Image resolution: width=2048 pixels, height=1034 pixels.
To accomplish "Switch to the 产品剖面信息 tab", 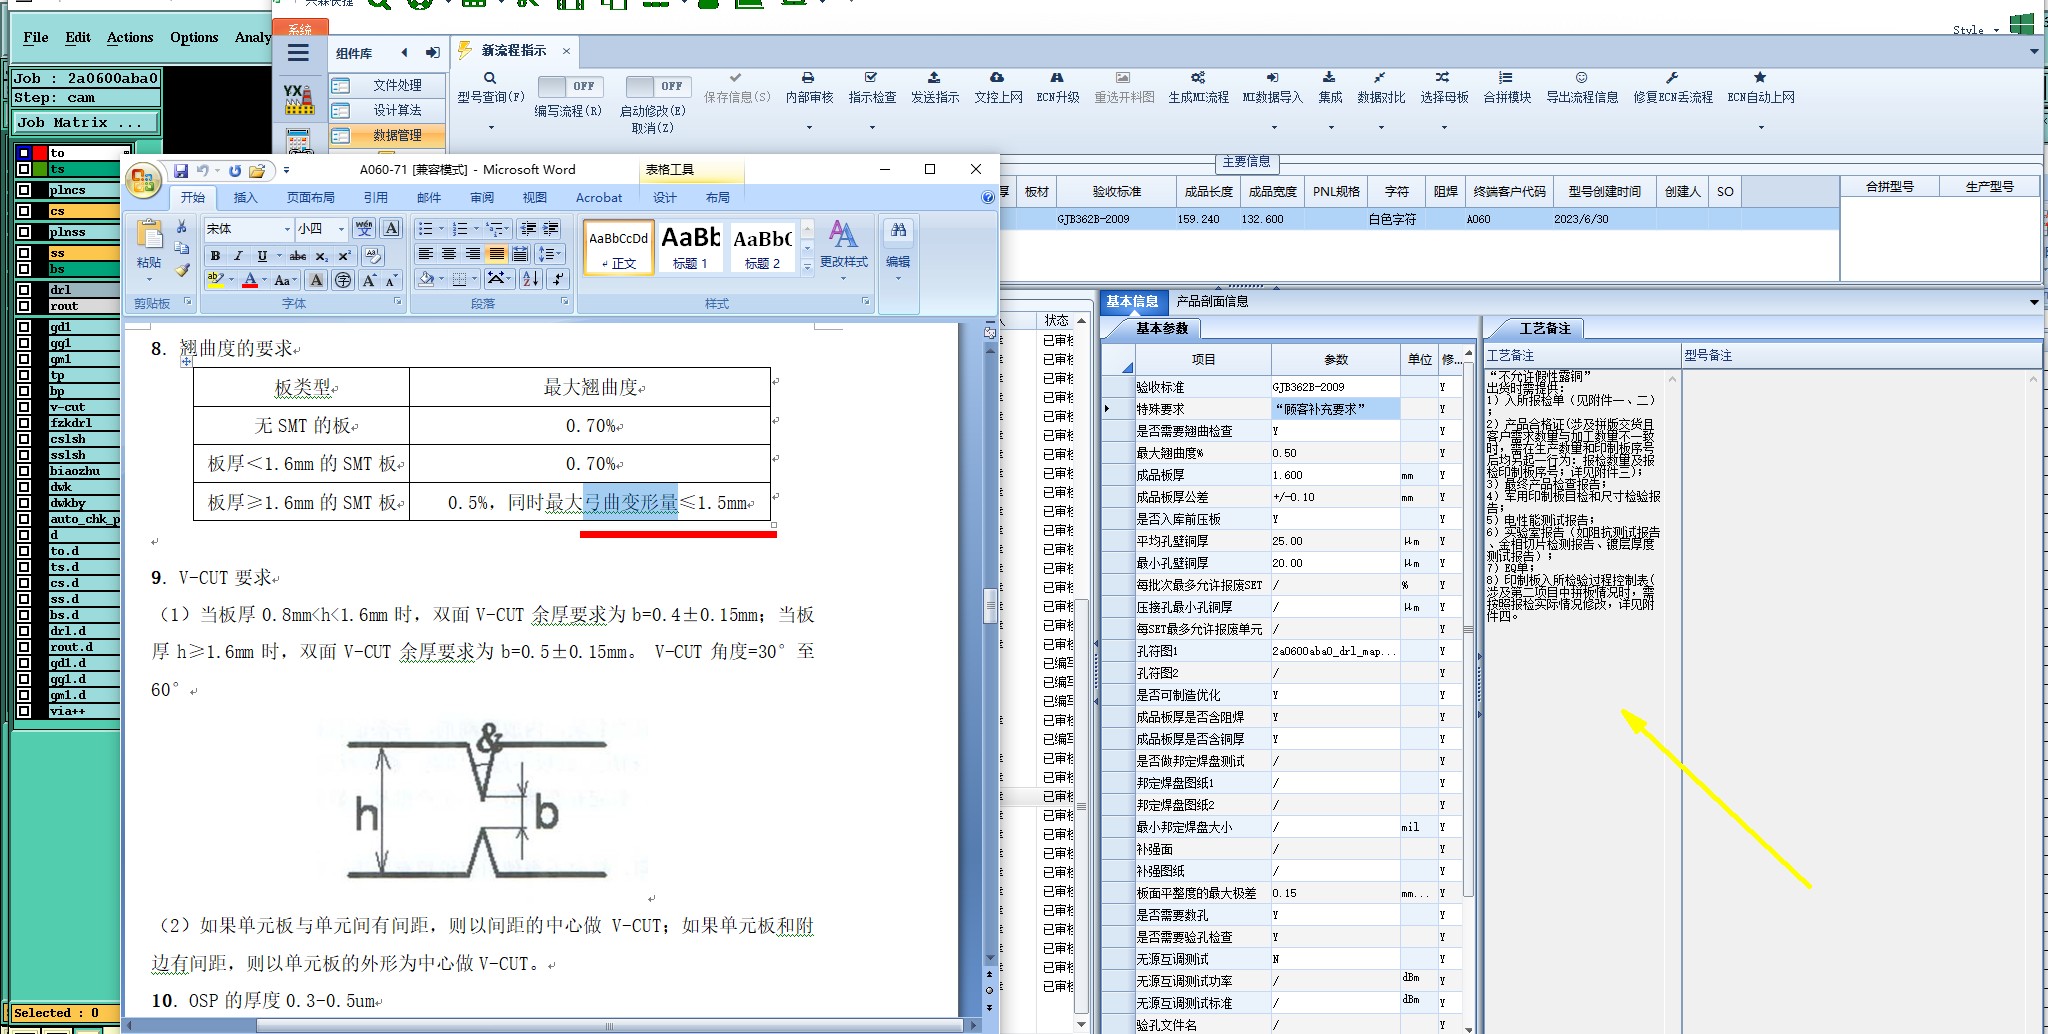I will click(x=1212, y=301).
